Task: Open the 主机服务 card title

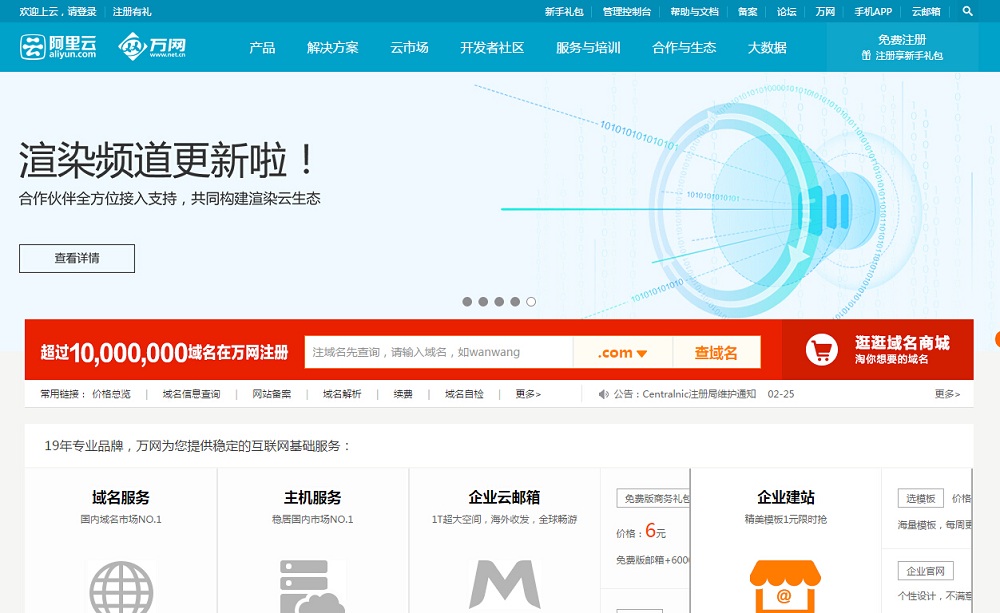Action: (312, 497)
